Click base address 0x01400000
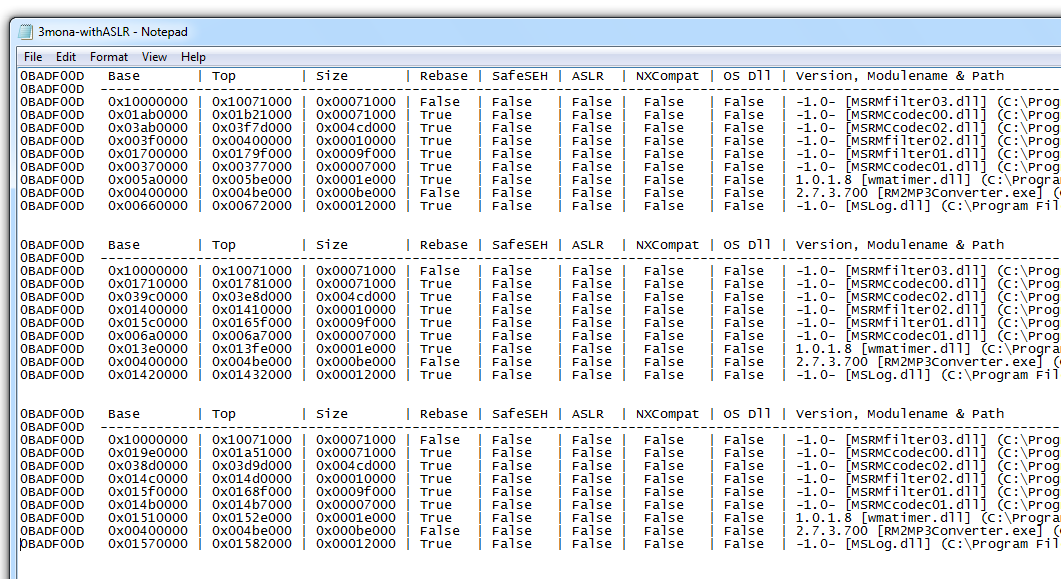 pos(148,310)
